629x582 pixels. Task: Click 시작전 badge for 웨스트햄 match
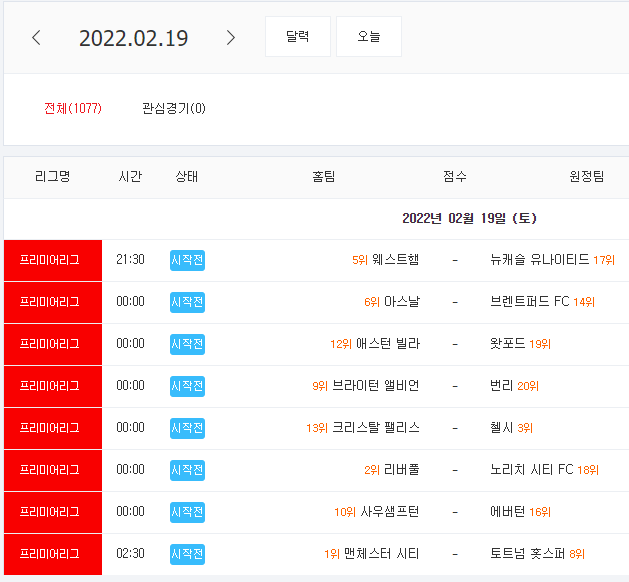click(187, 260)
